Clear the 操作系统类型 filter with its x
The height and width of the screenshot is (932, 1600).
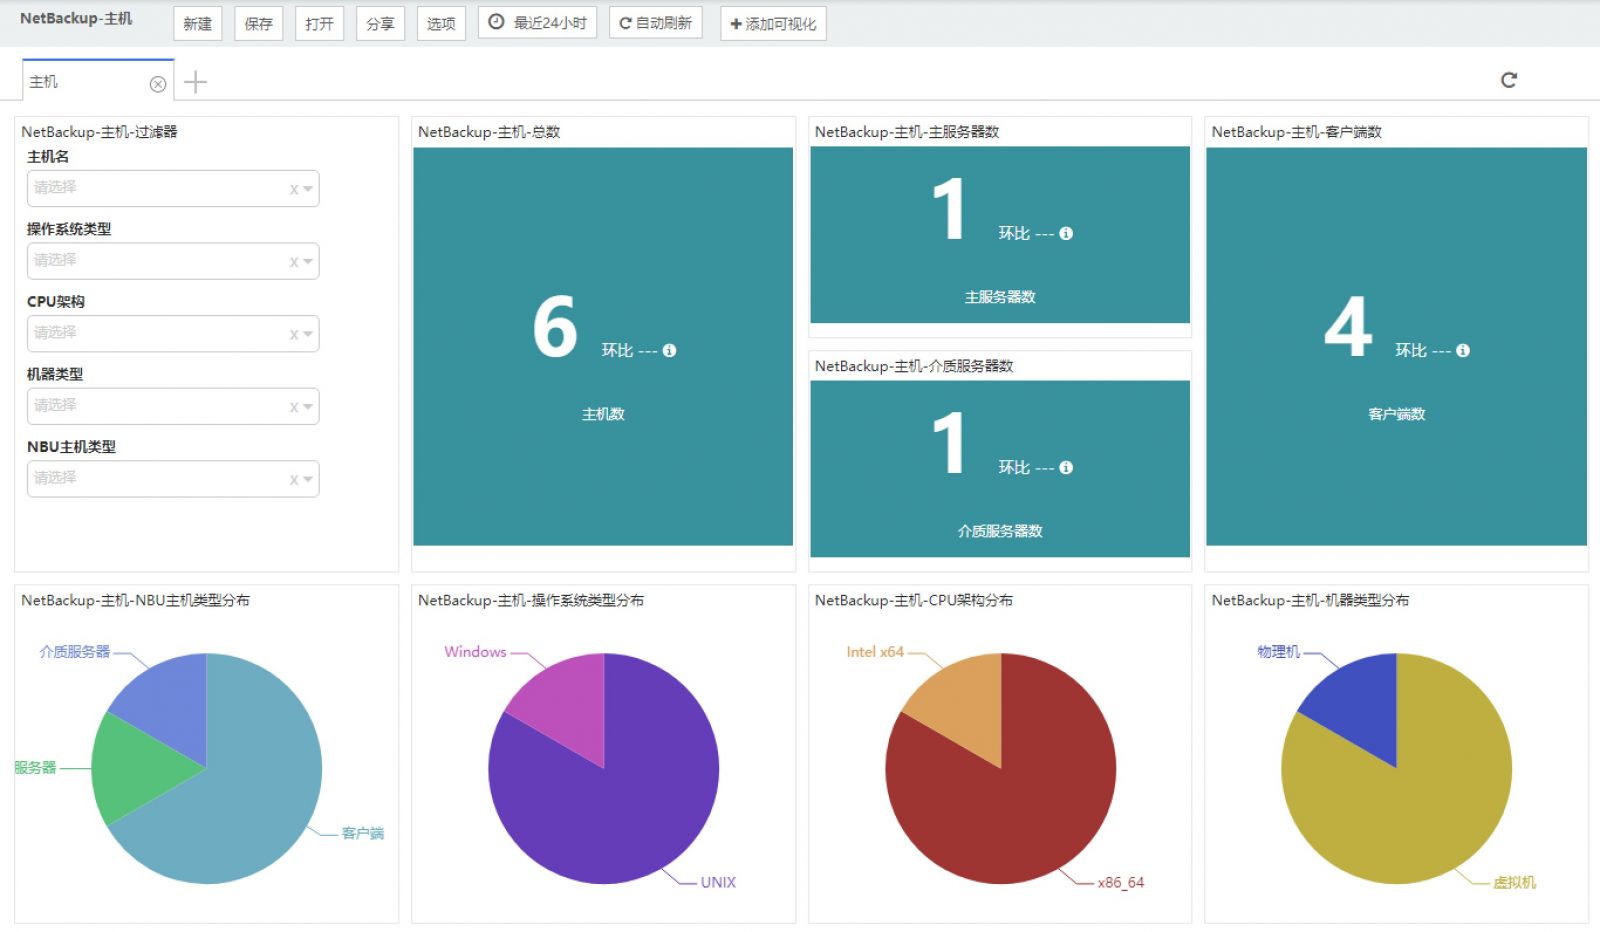coord(294,262)
